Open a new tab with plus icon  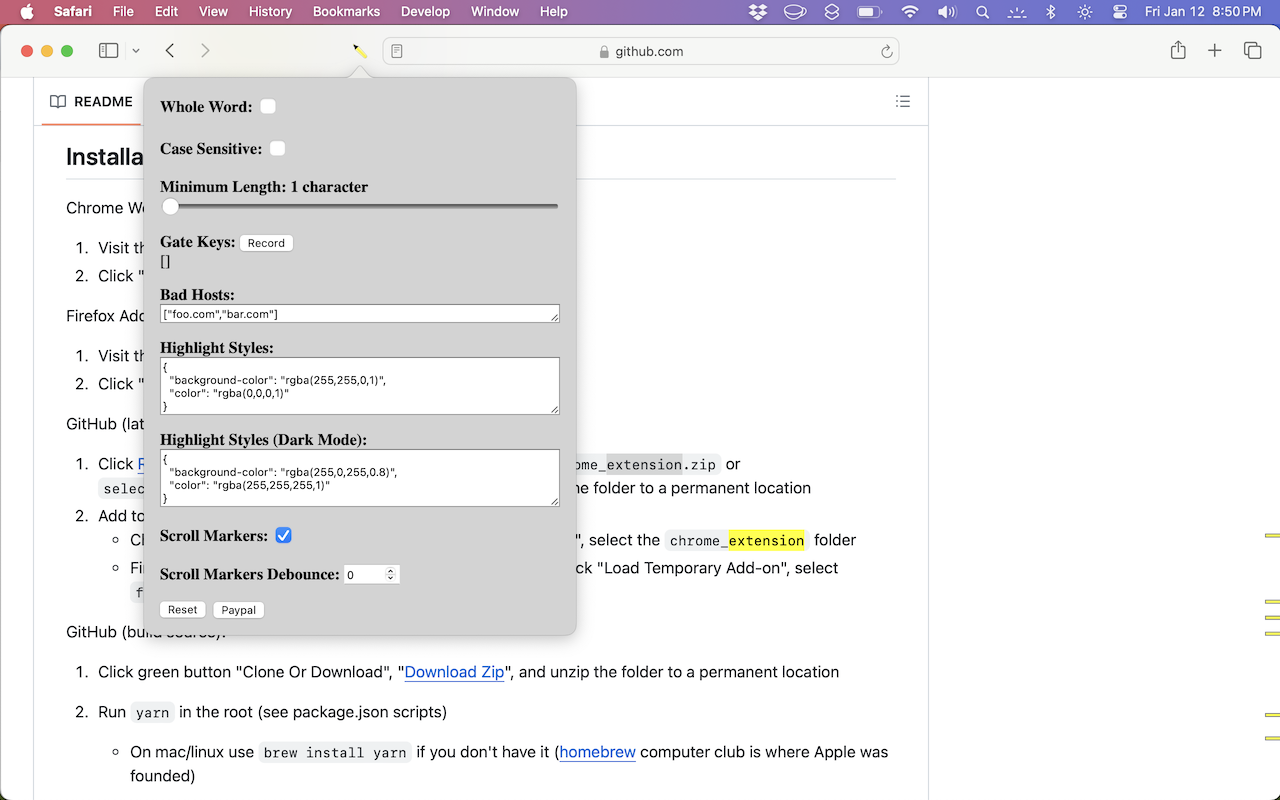coord(1215,51)
